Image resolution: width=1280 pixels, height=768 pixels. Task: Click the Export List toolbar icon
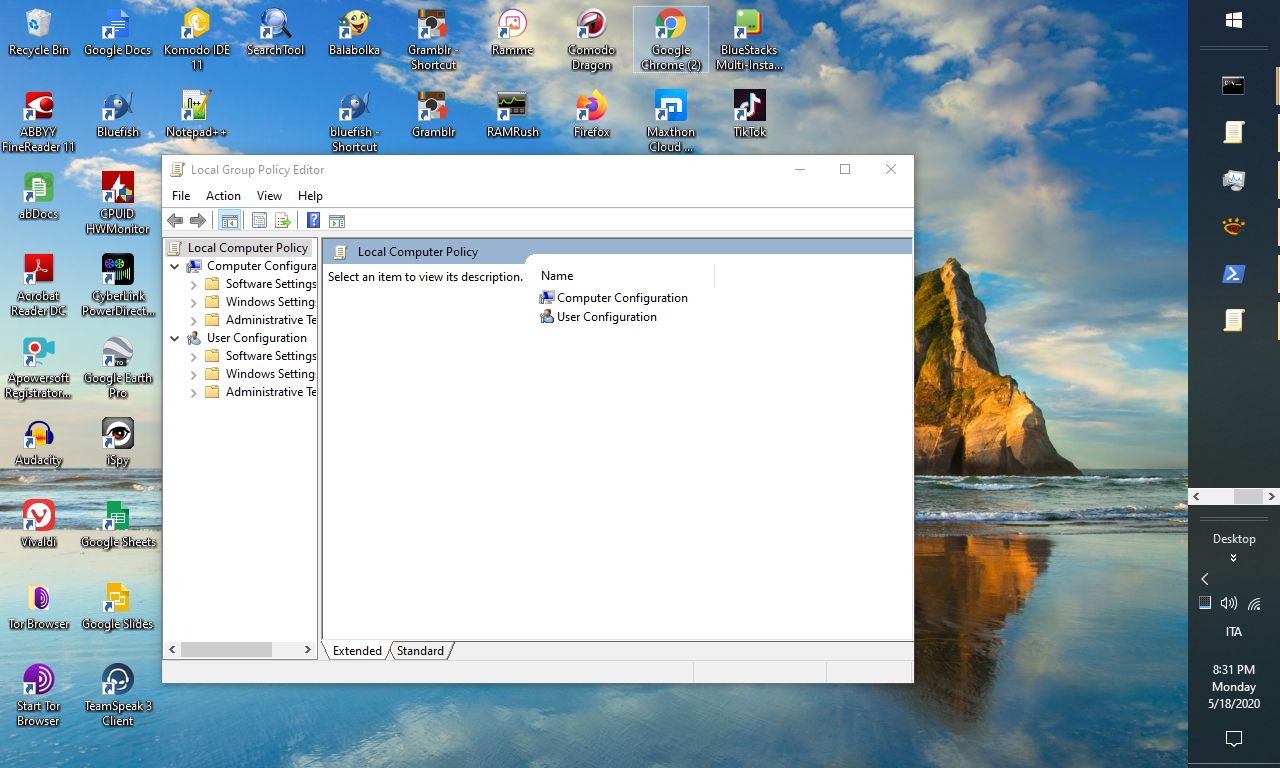click(283, 221)
